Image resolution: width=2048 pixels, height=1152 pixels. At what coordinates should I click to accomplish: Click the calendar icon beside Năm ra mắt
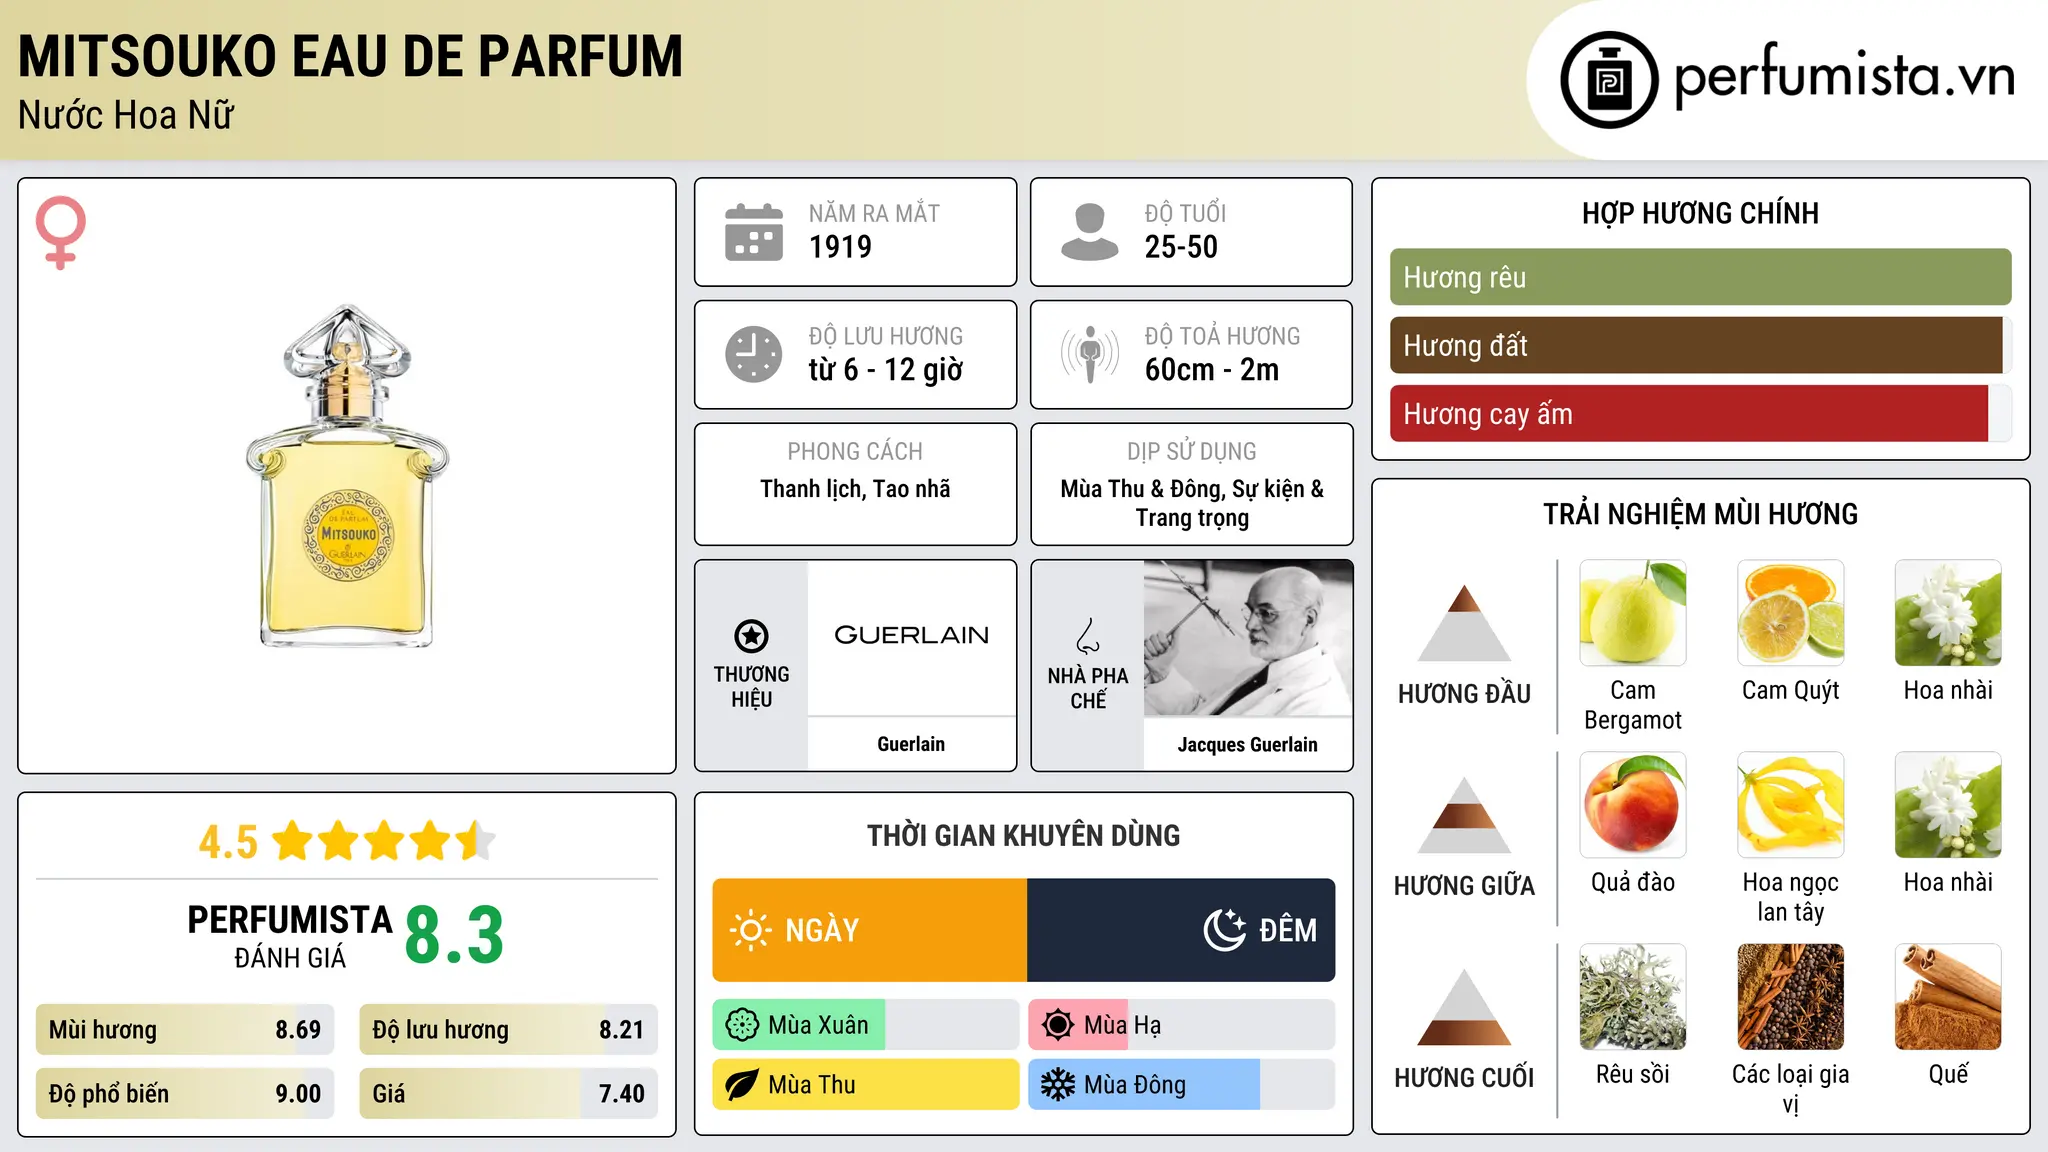[x=754, y=232]
